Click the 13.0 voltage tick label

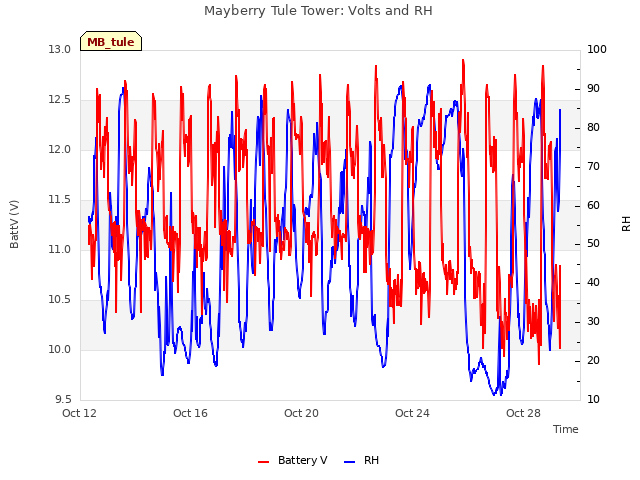tap(60, 49)
